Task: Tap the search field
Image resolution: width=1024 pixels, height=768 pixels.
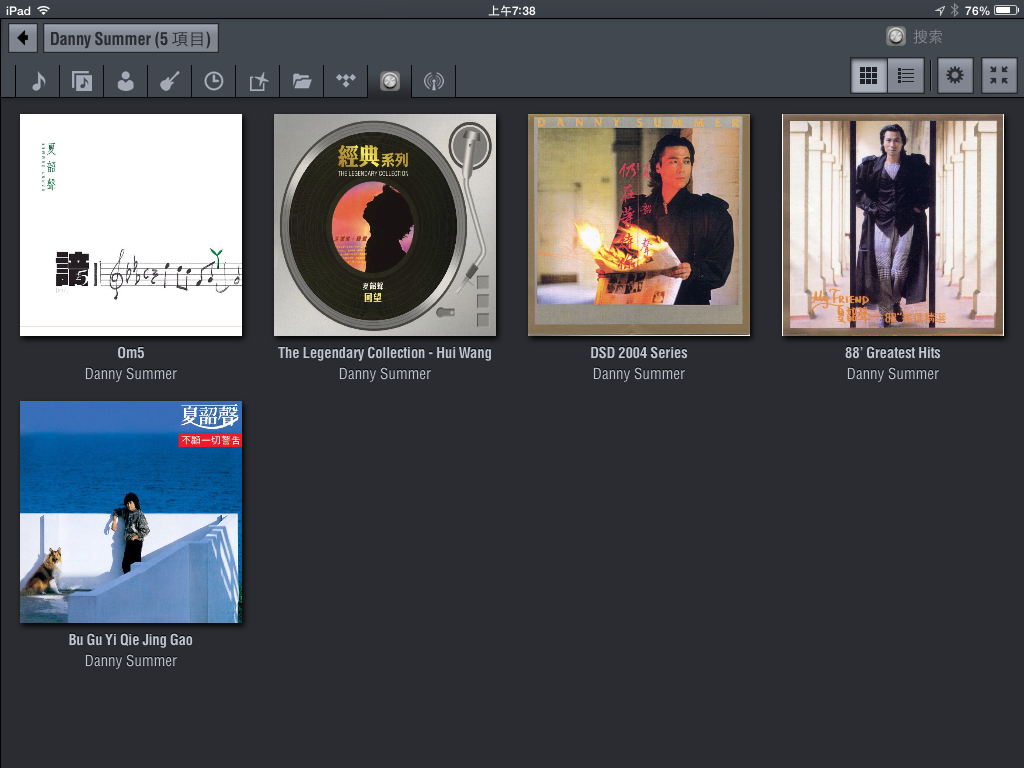Action: 940,37
